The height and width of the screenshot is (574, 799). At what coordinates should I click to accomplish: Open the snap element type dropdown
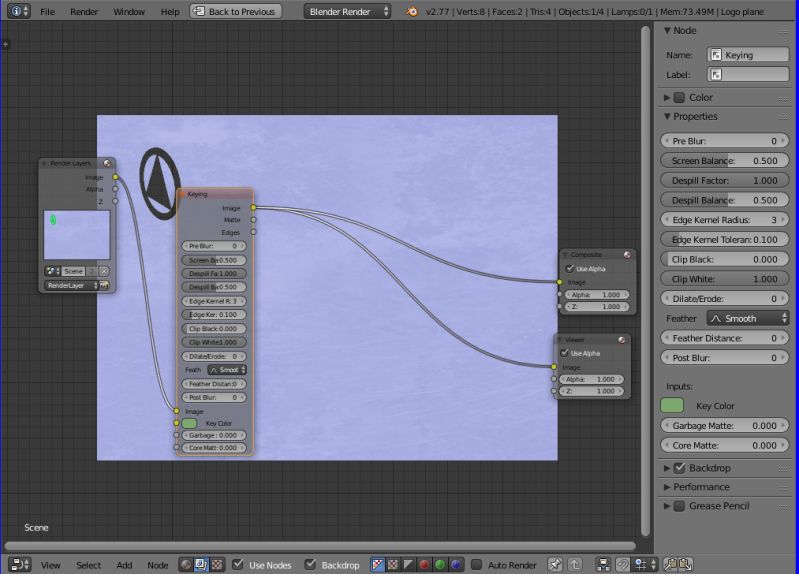pos(644,564)
